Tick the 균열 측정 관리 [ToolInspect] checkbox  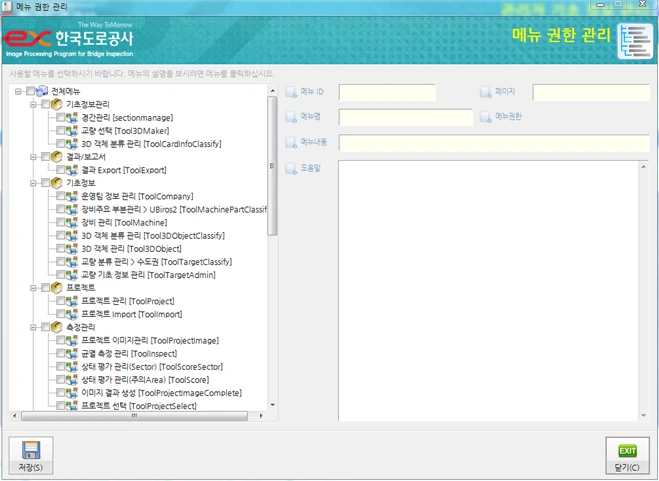(61, 353)
